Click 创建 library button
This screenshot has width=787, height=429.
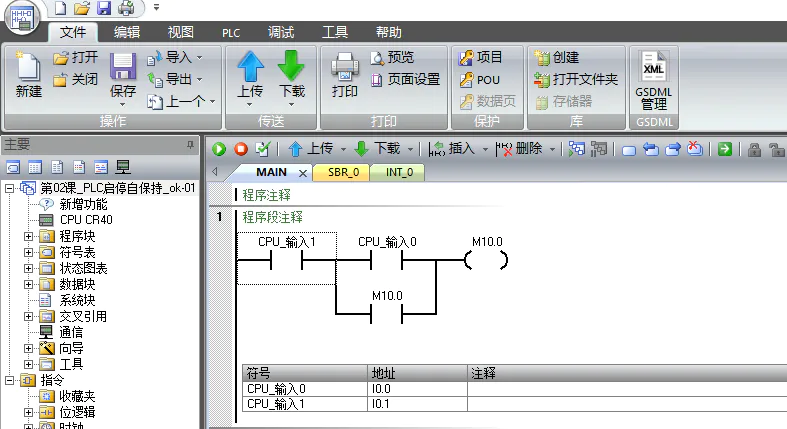coord(557,58)
